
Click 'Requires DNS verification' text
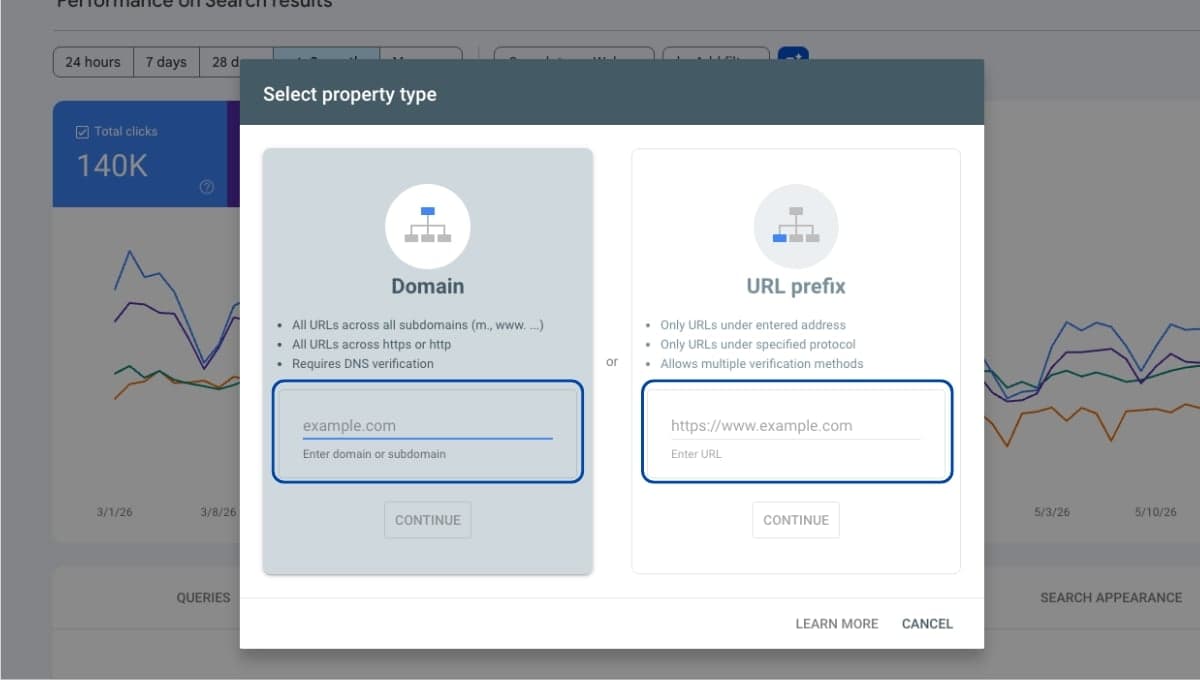point(363,364)
